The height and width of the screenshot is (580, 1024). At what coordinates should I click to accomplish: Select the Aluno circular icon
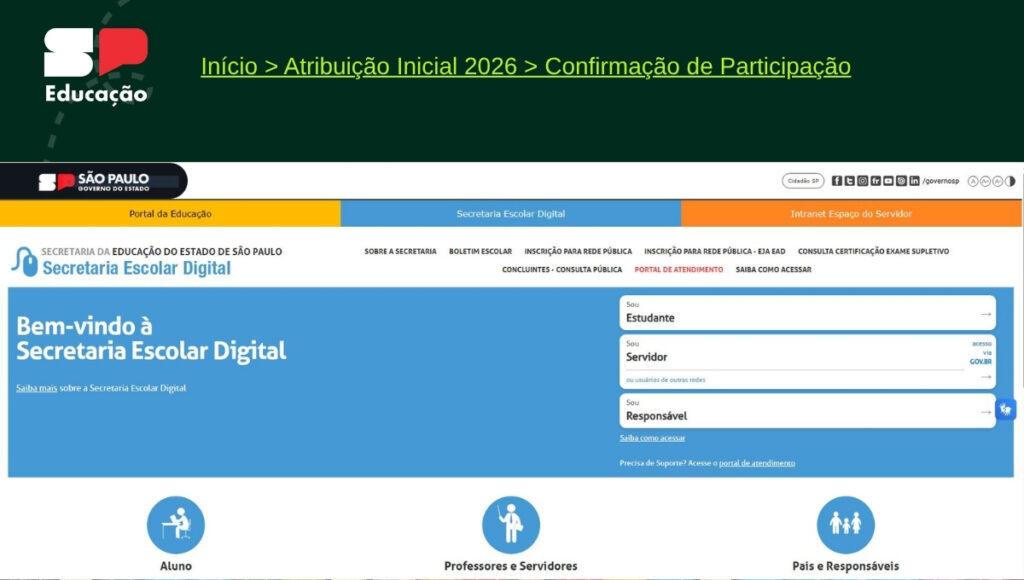(x=176, y=521)
